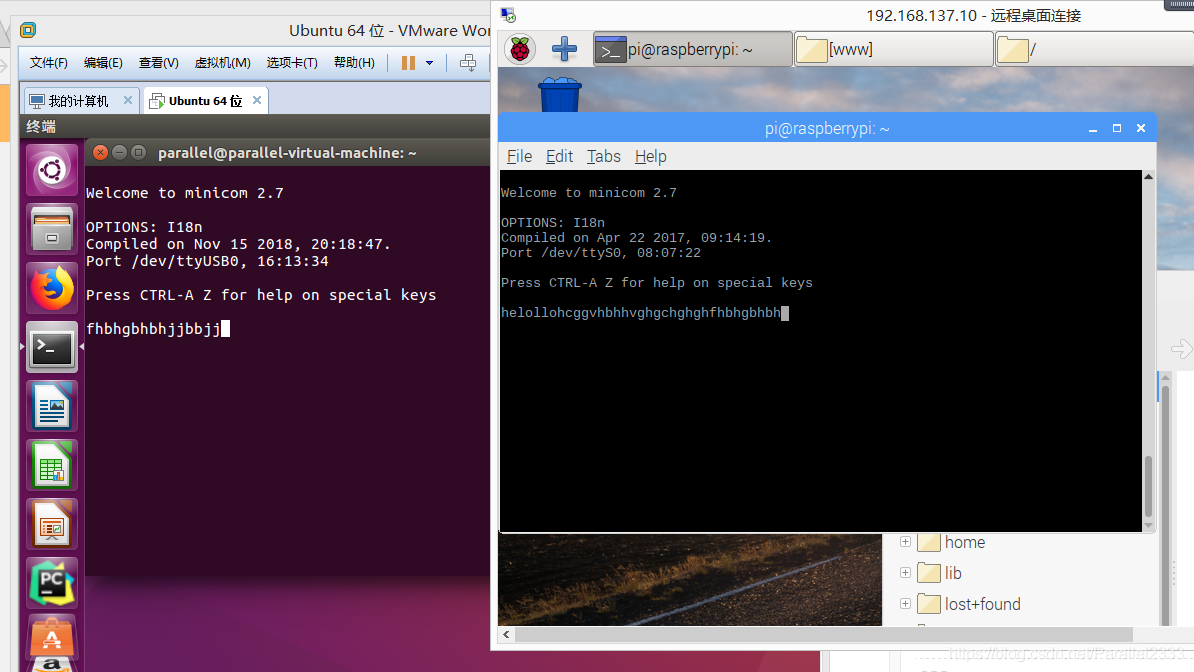
Task: Click Pi terminal scrollbar up arrow
Action: coord(1148,177)
